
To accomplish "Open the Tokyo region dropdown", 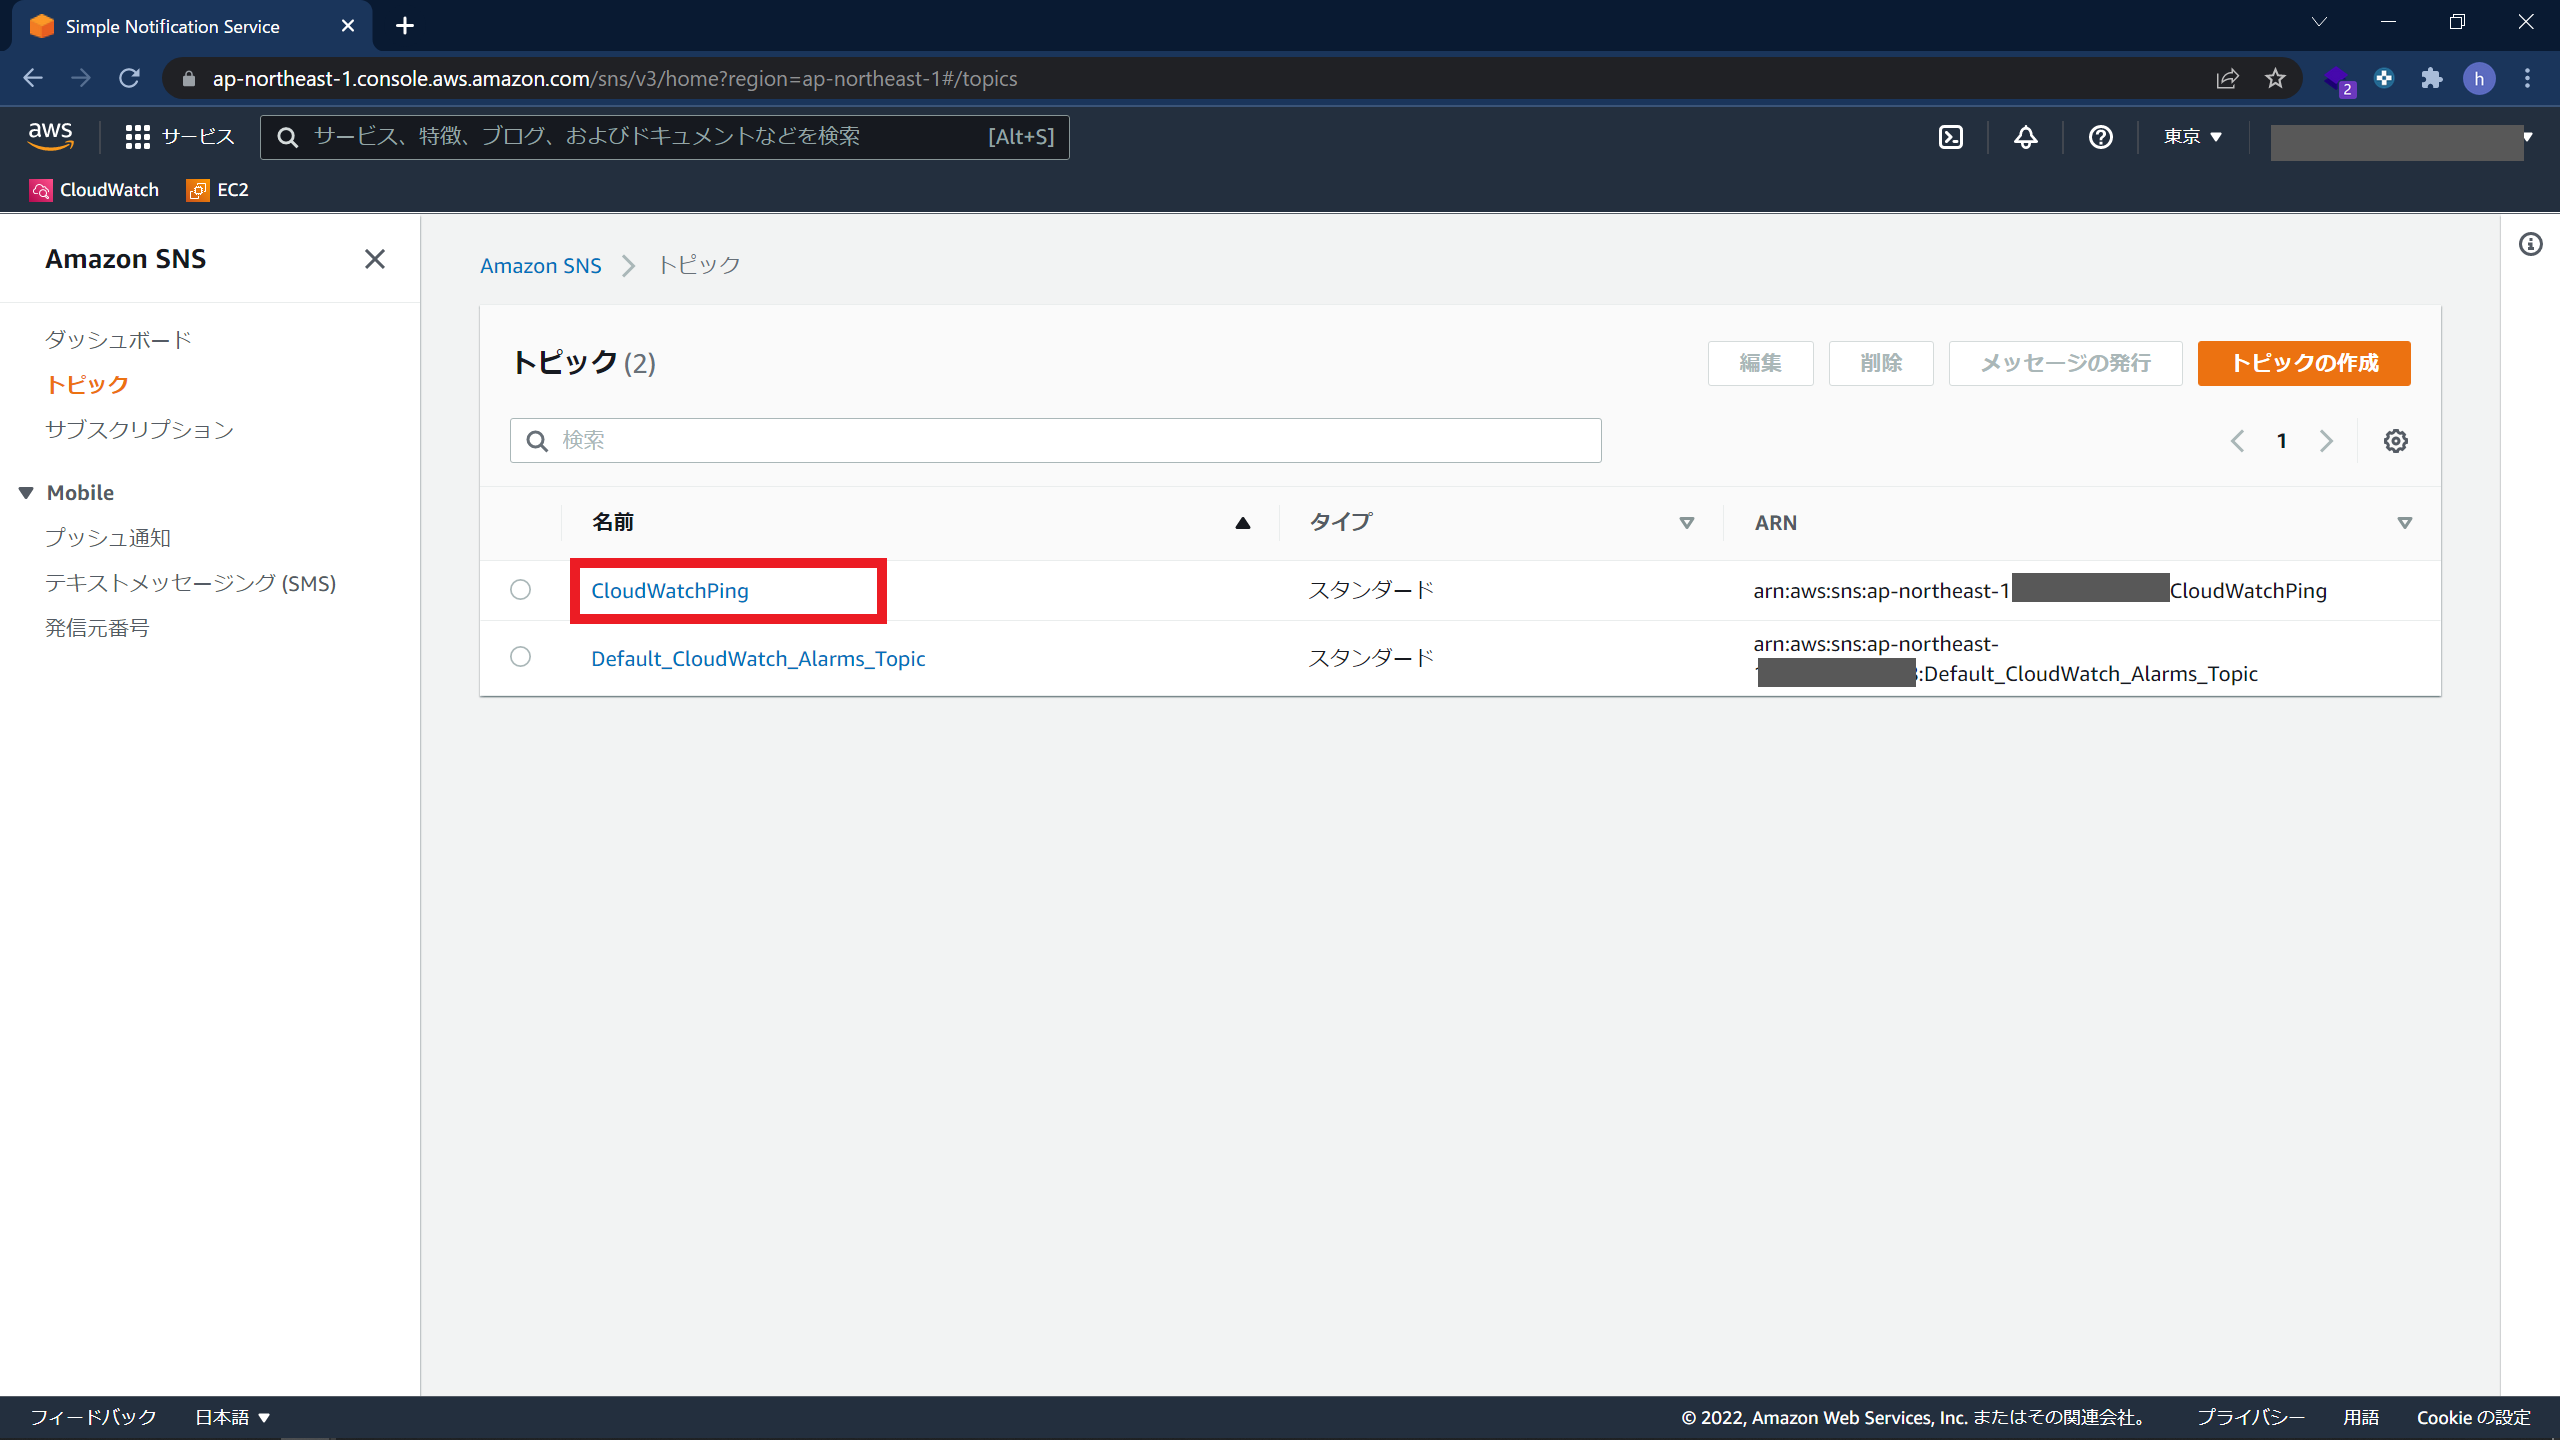I will click(x=2192, y=137).
